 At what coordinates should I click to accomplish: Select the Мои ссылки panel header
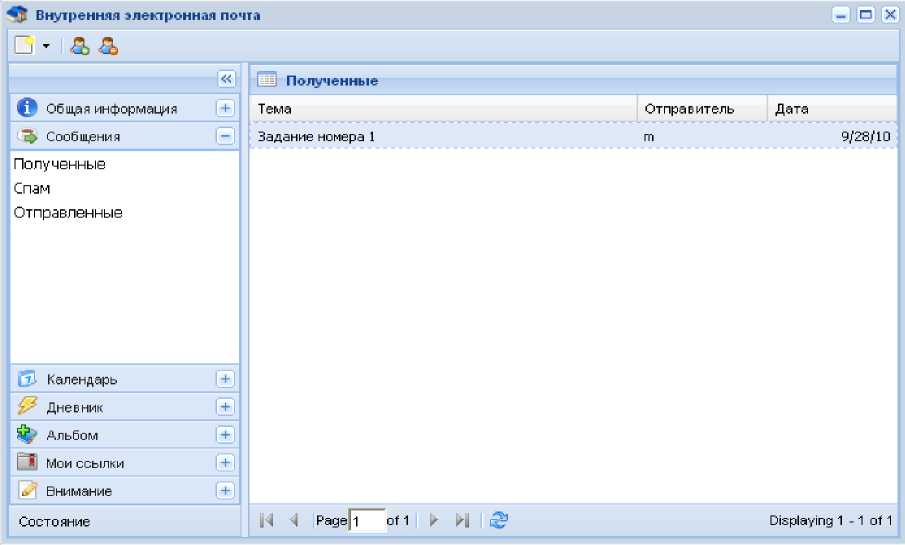[x=125, y=462]
